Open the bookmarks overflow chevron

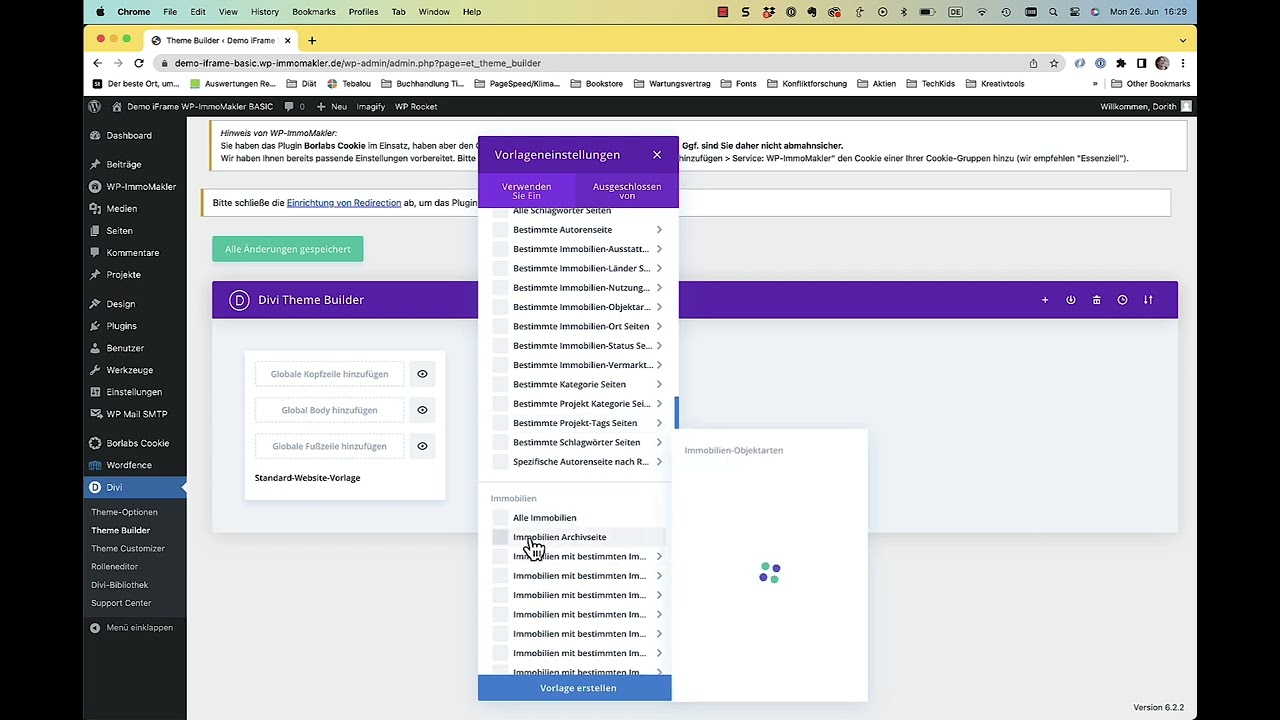coord(1095,84)
